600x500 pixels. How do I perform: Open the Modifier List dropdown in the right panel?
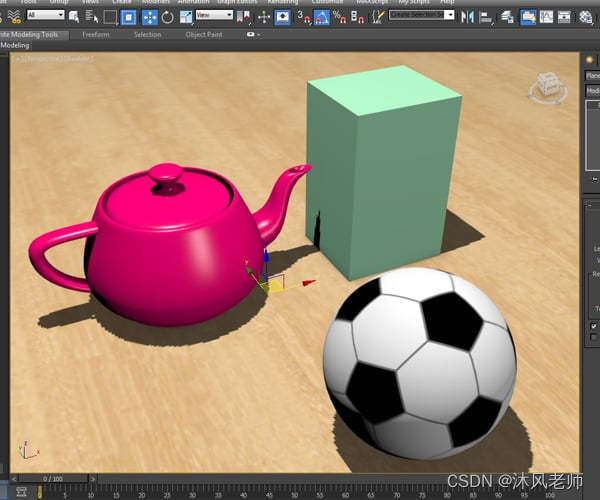coord(593,91)
